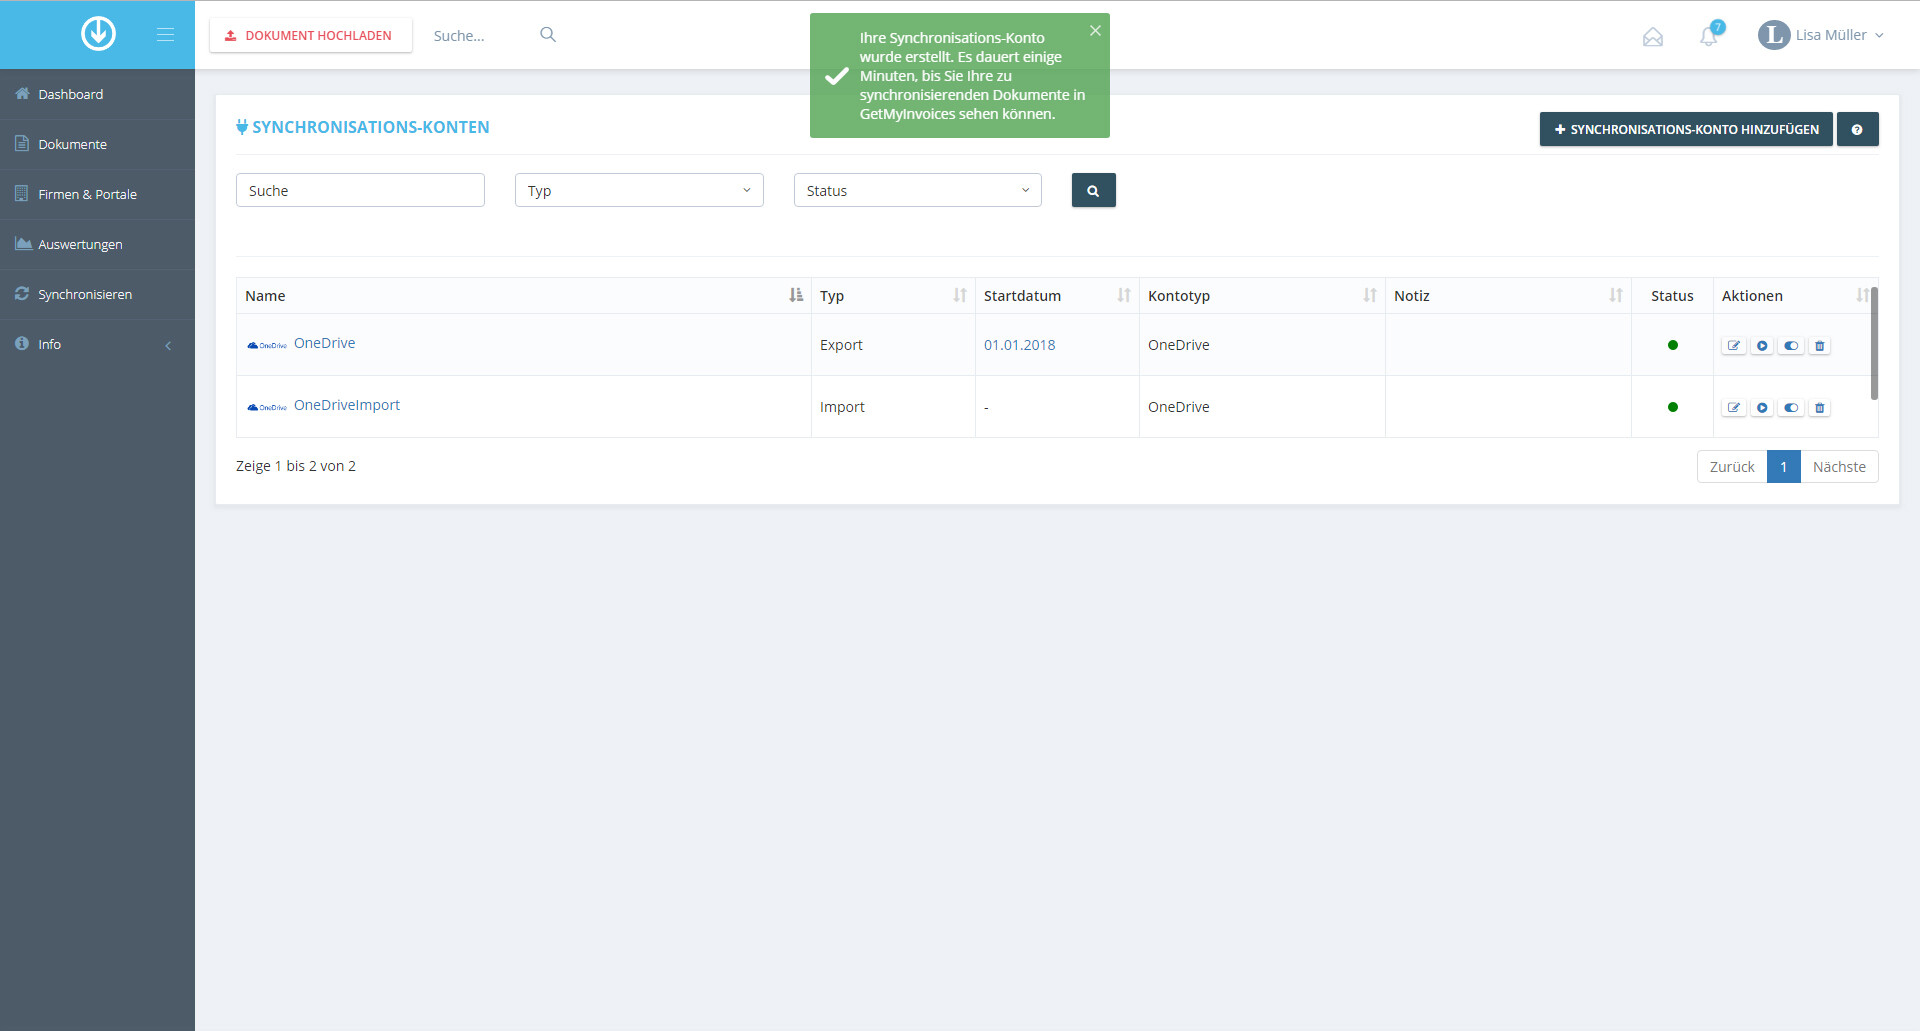Image resolution: width=1920 pixels, height=1031 pixels.
Task: Sort table by Name column
Action: click(523, 296)
